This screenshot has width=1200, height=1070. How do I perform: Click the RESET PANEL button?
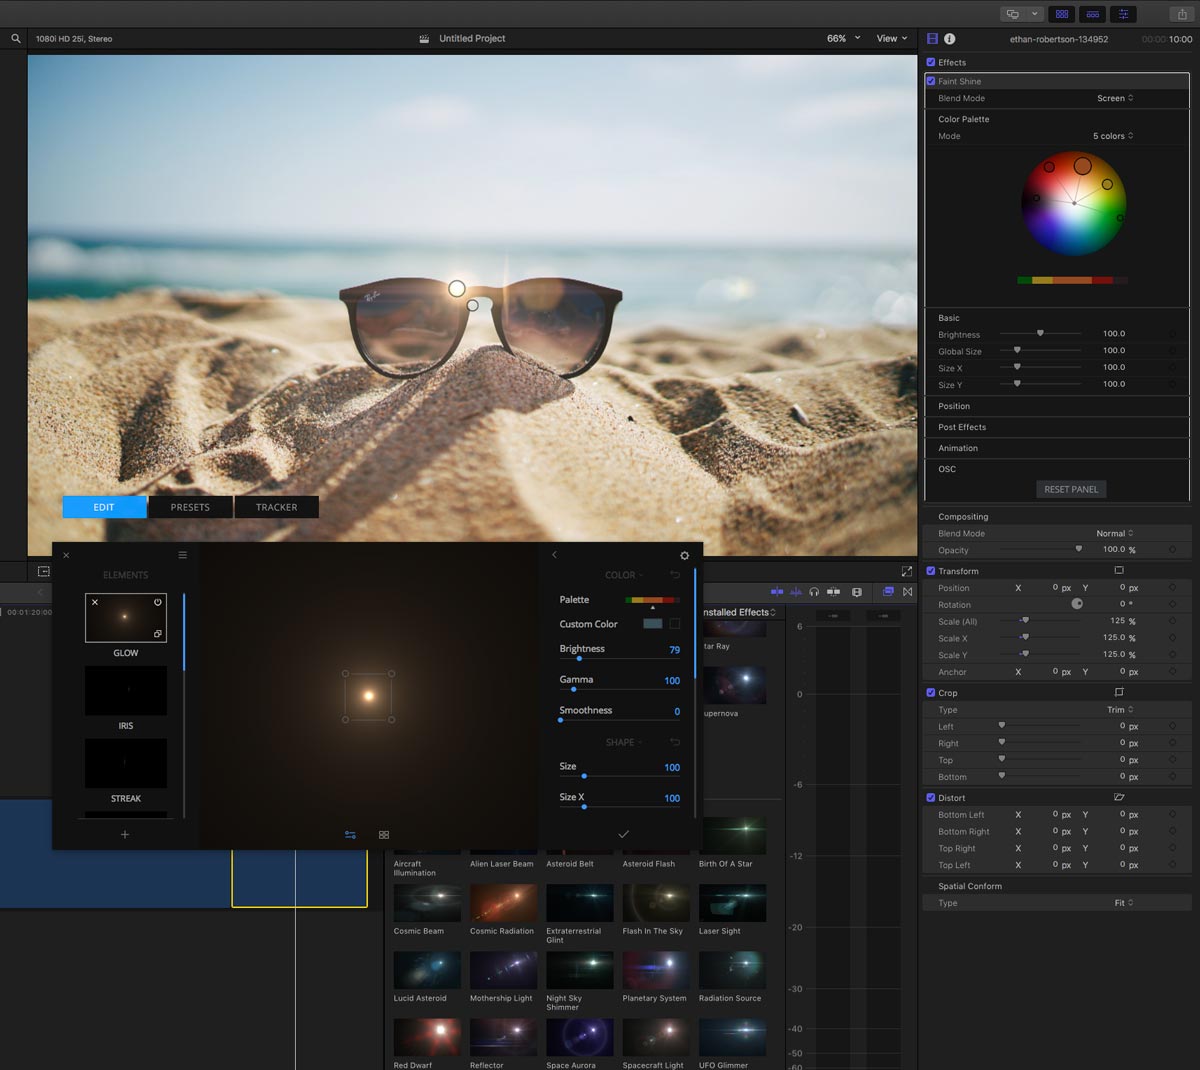pyautogui.click(x=1071, y=489)
